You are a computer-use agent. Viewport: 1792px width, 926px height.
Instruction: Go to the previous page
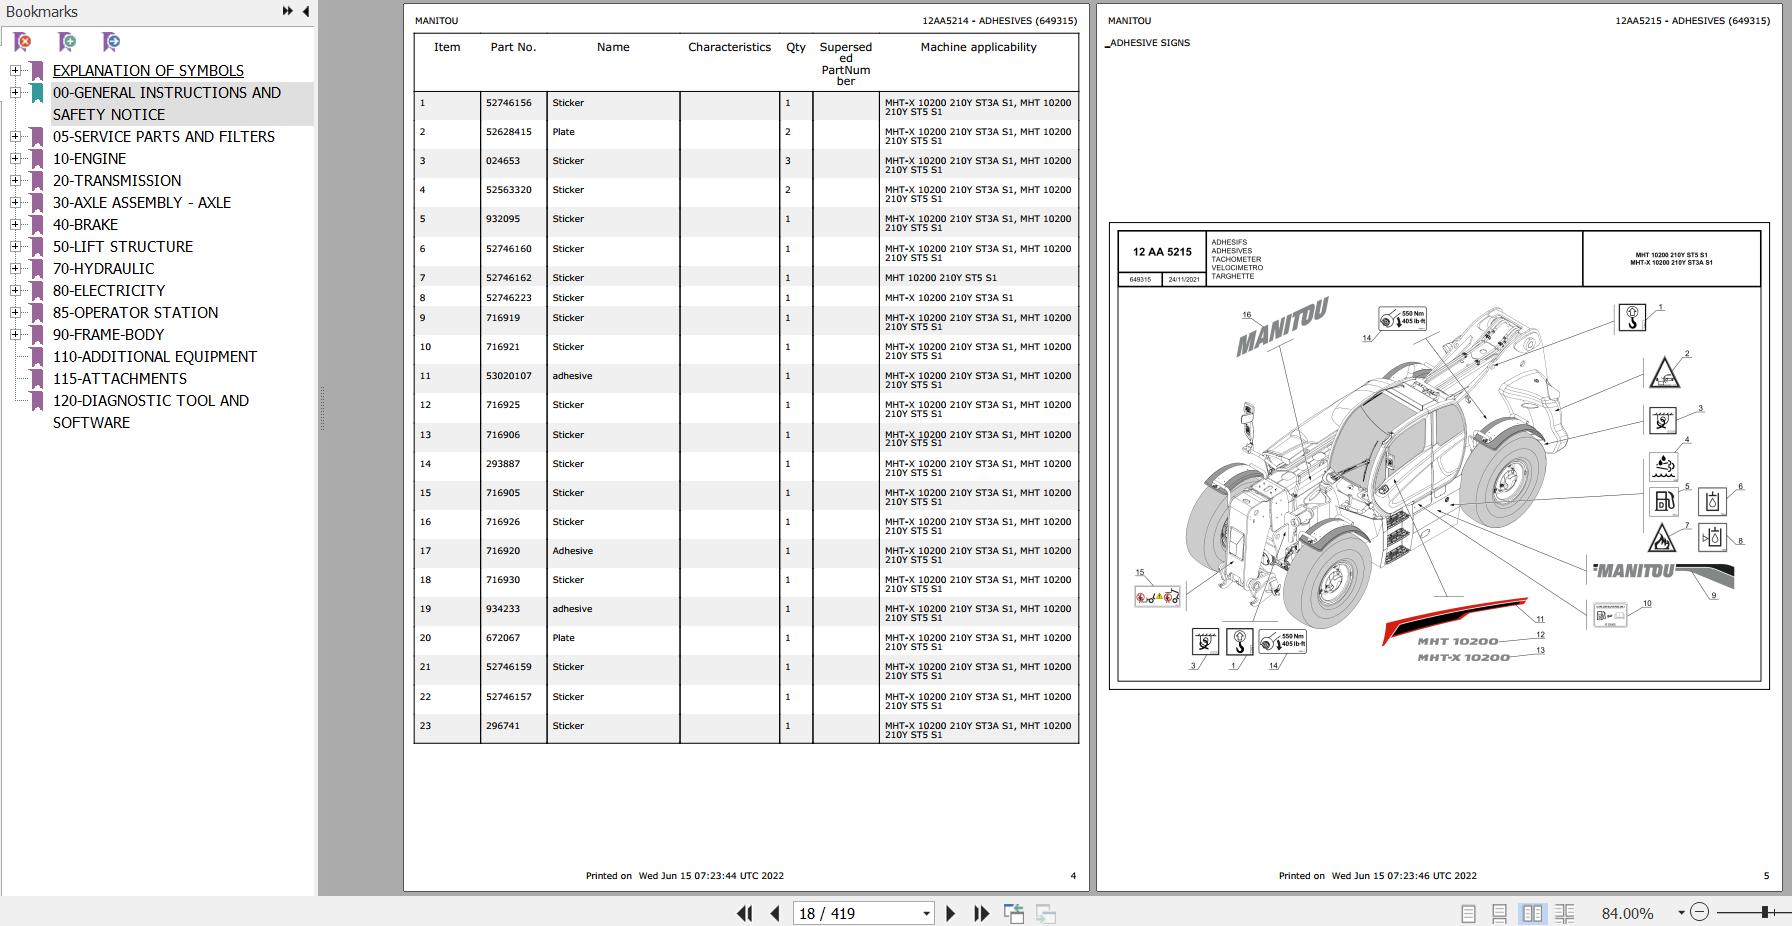click(x=775, y=913)
